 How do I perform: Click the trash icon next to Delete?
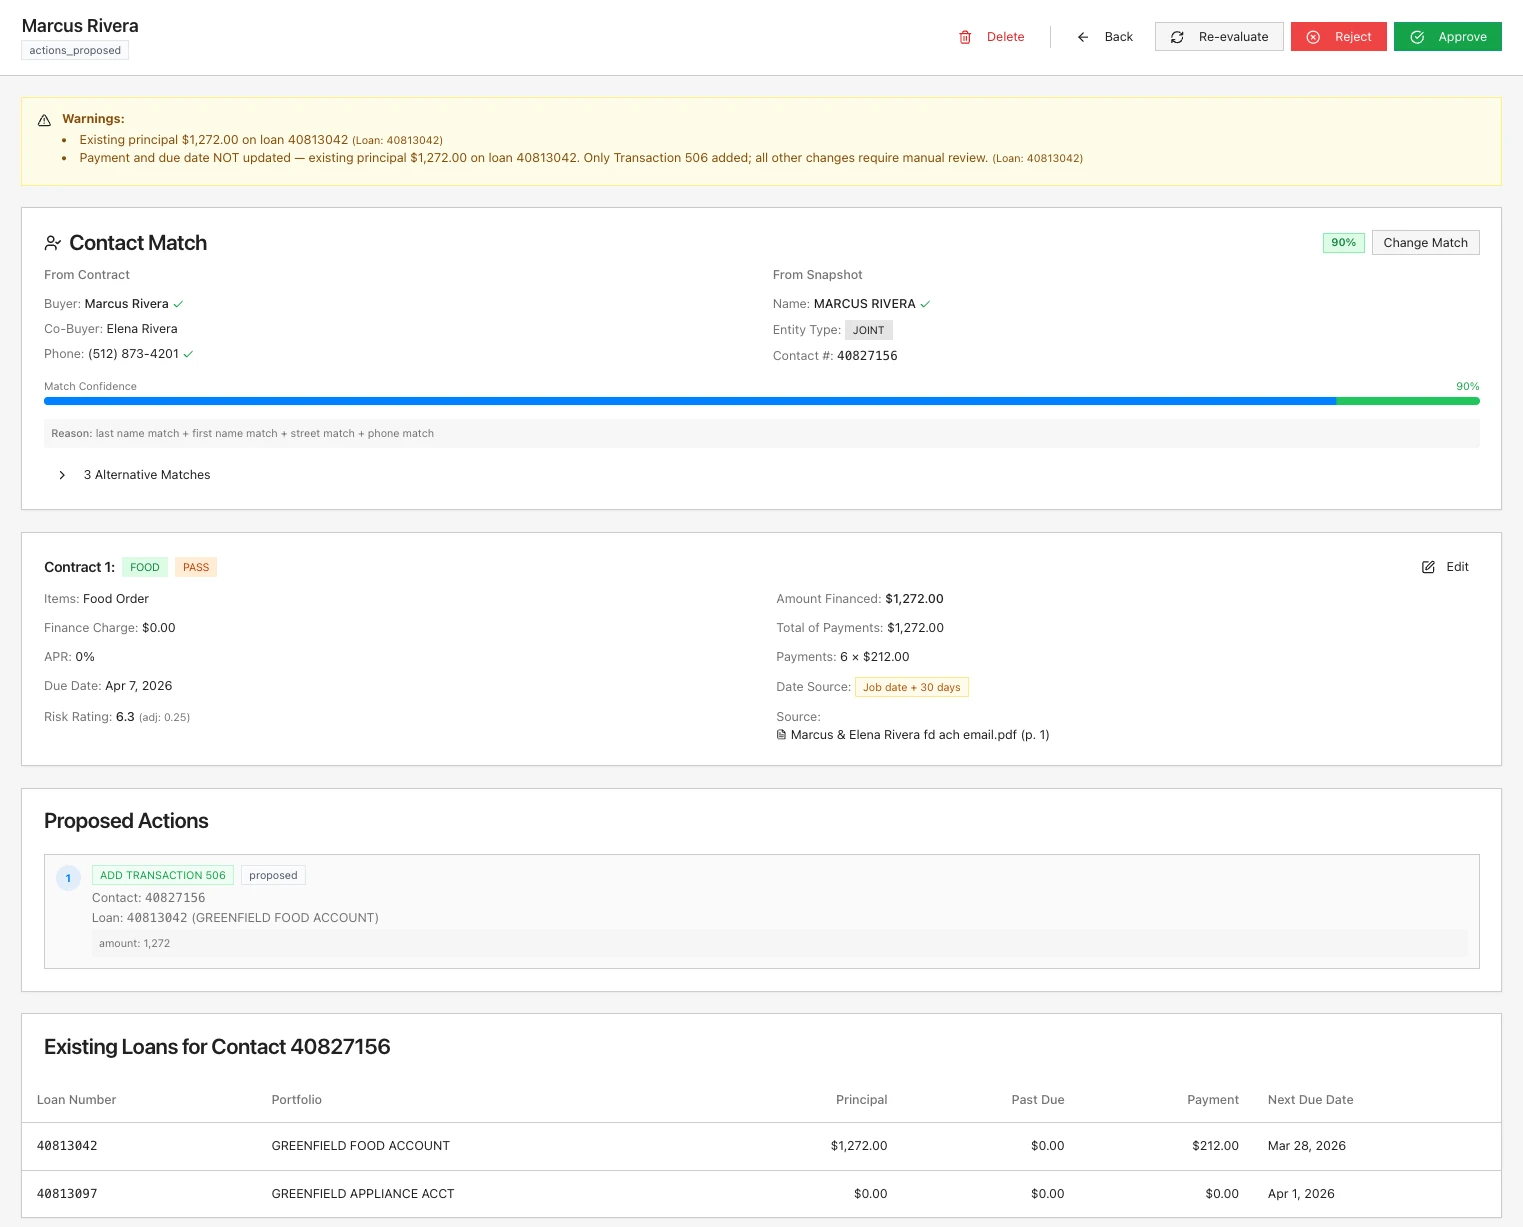(x=965, y=37)
